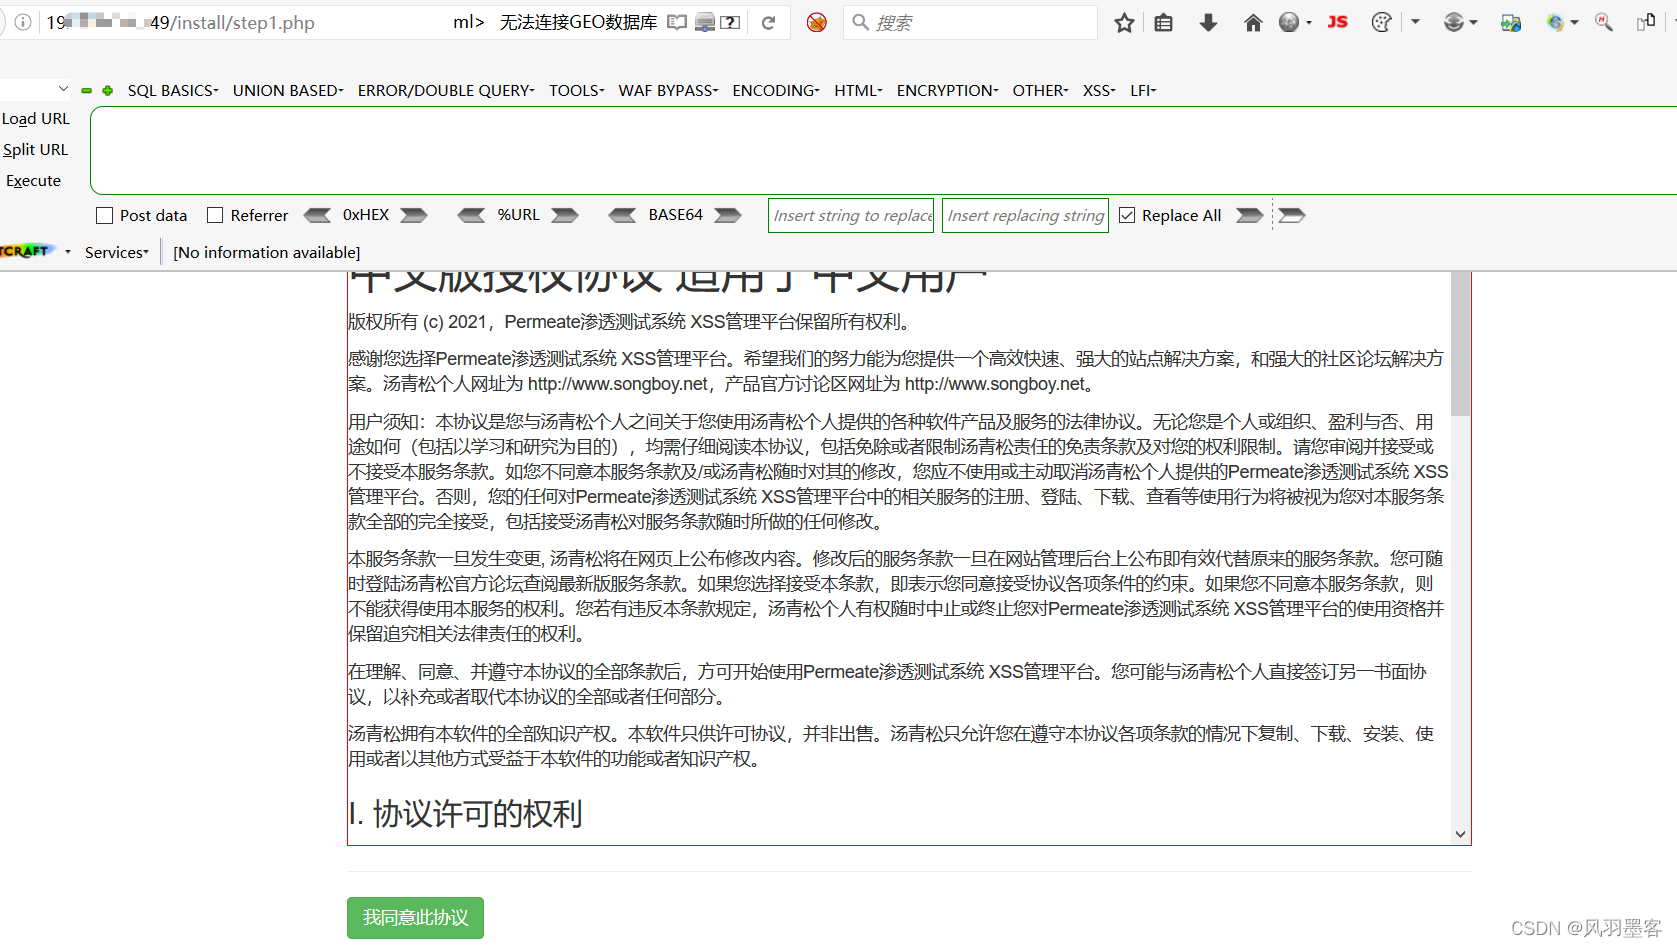Click the license agreement scrollbar thumb

(1460, 344)
